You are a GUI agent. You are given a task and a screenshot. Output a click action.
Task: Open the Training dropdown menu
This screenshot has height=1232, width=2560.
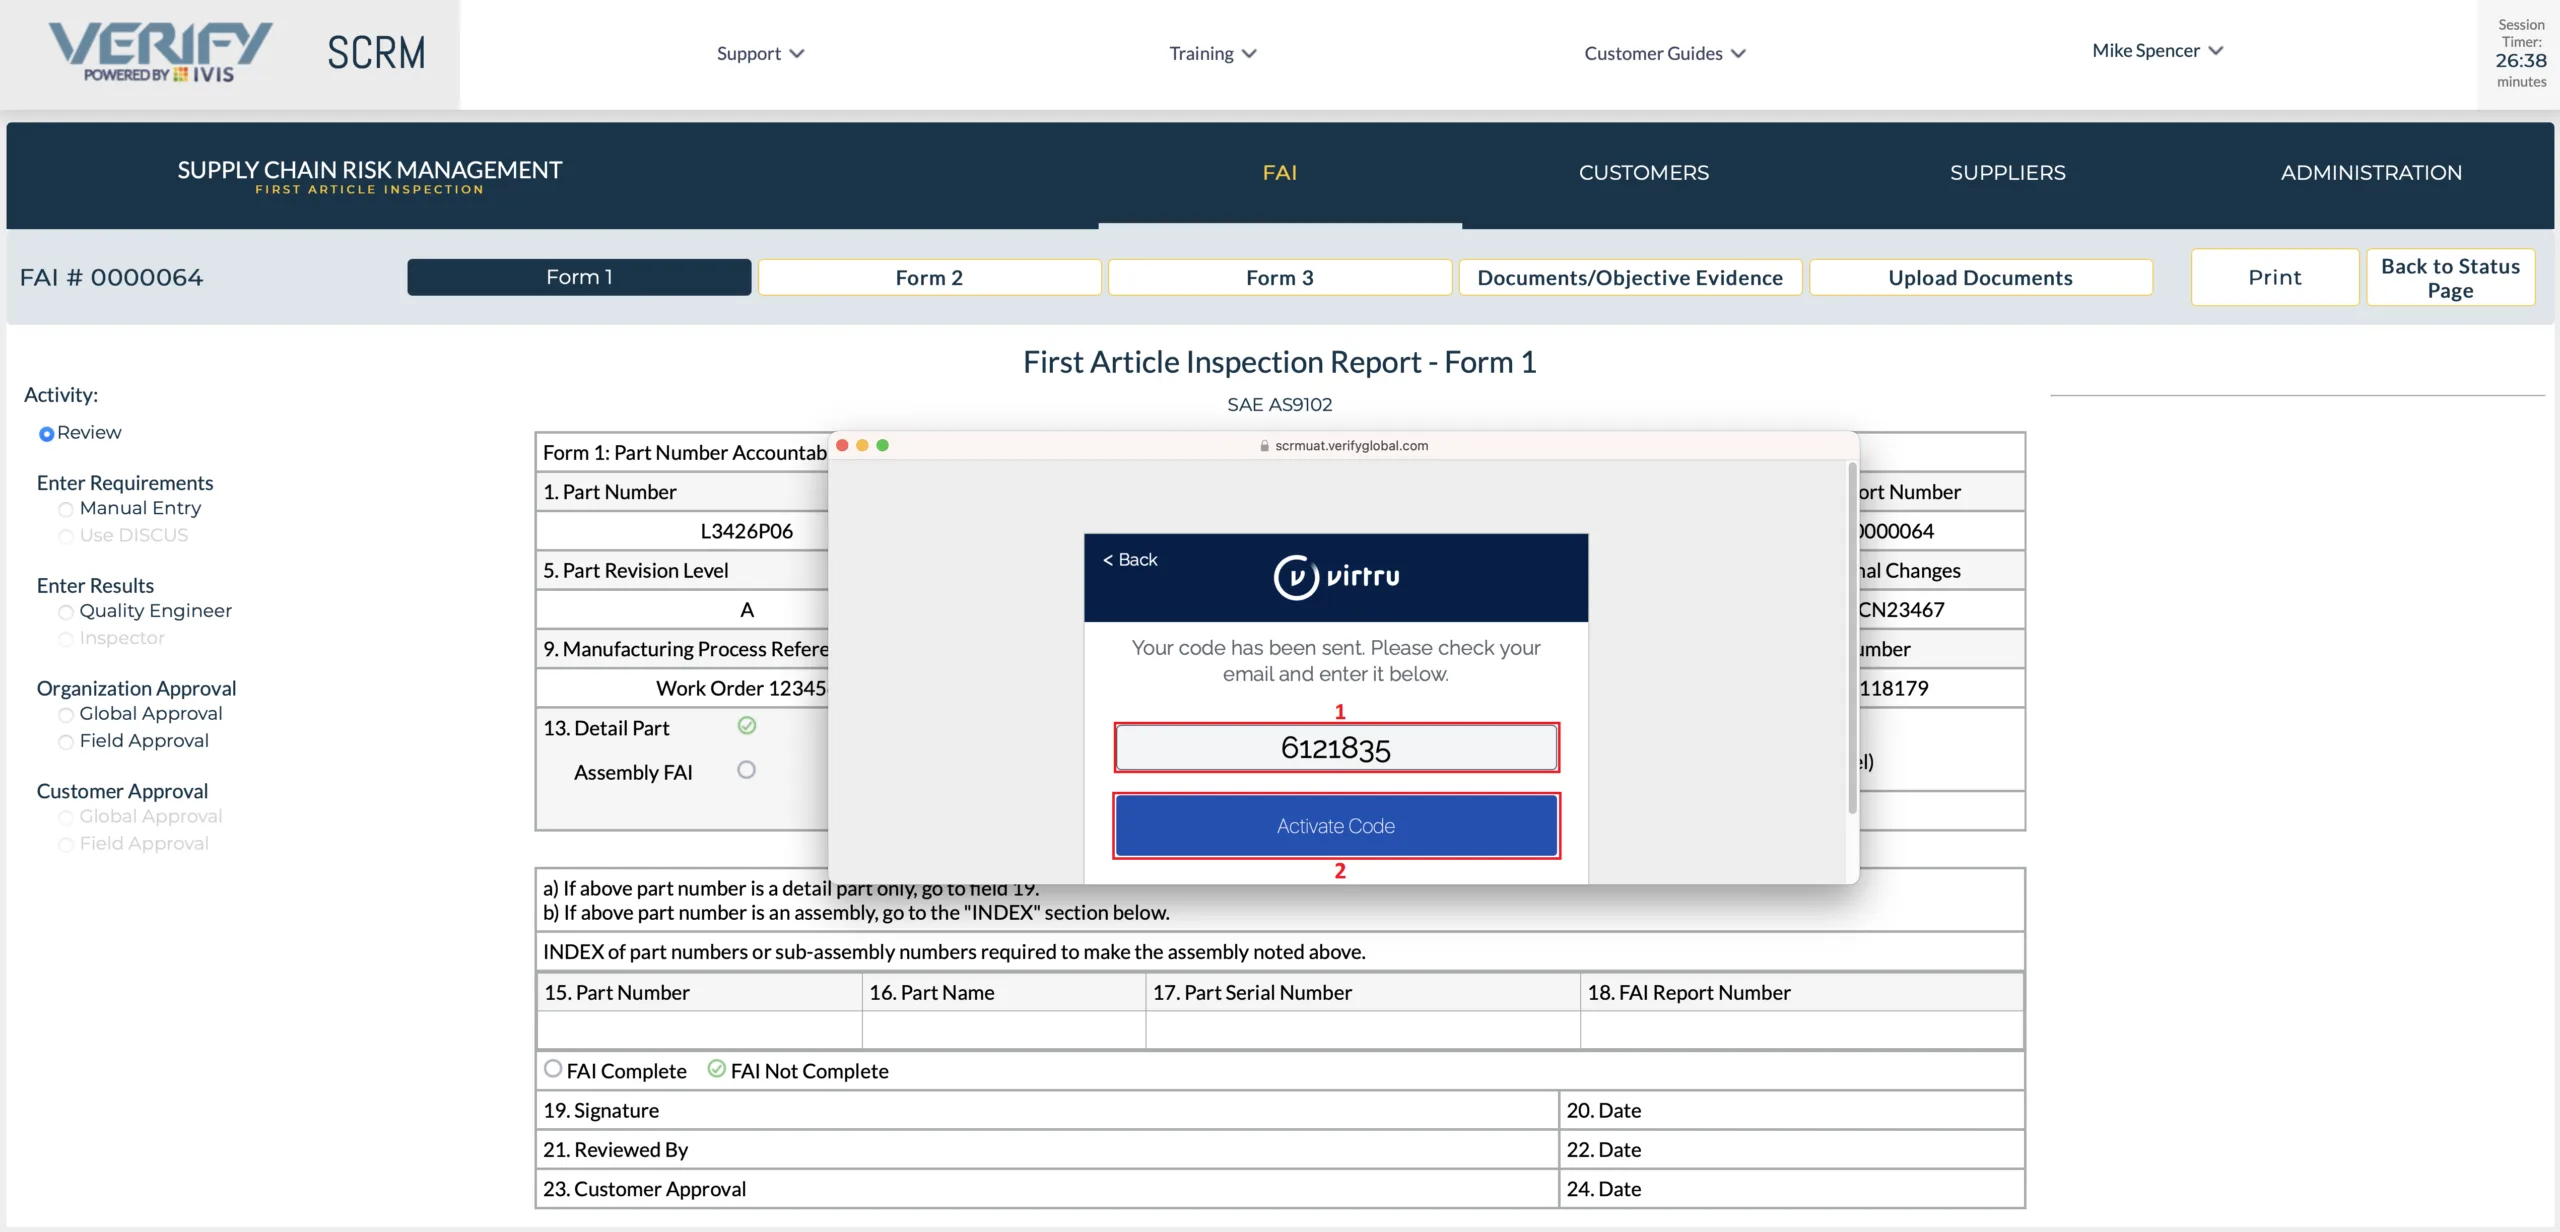tap(1213, 53)
